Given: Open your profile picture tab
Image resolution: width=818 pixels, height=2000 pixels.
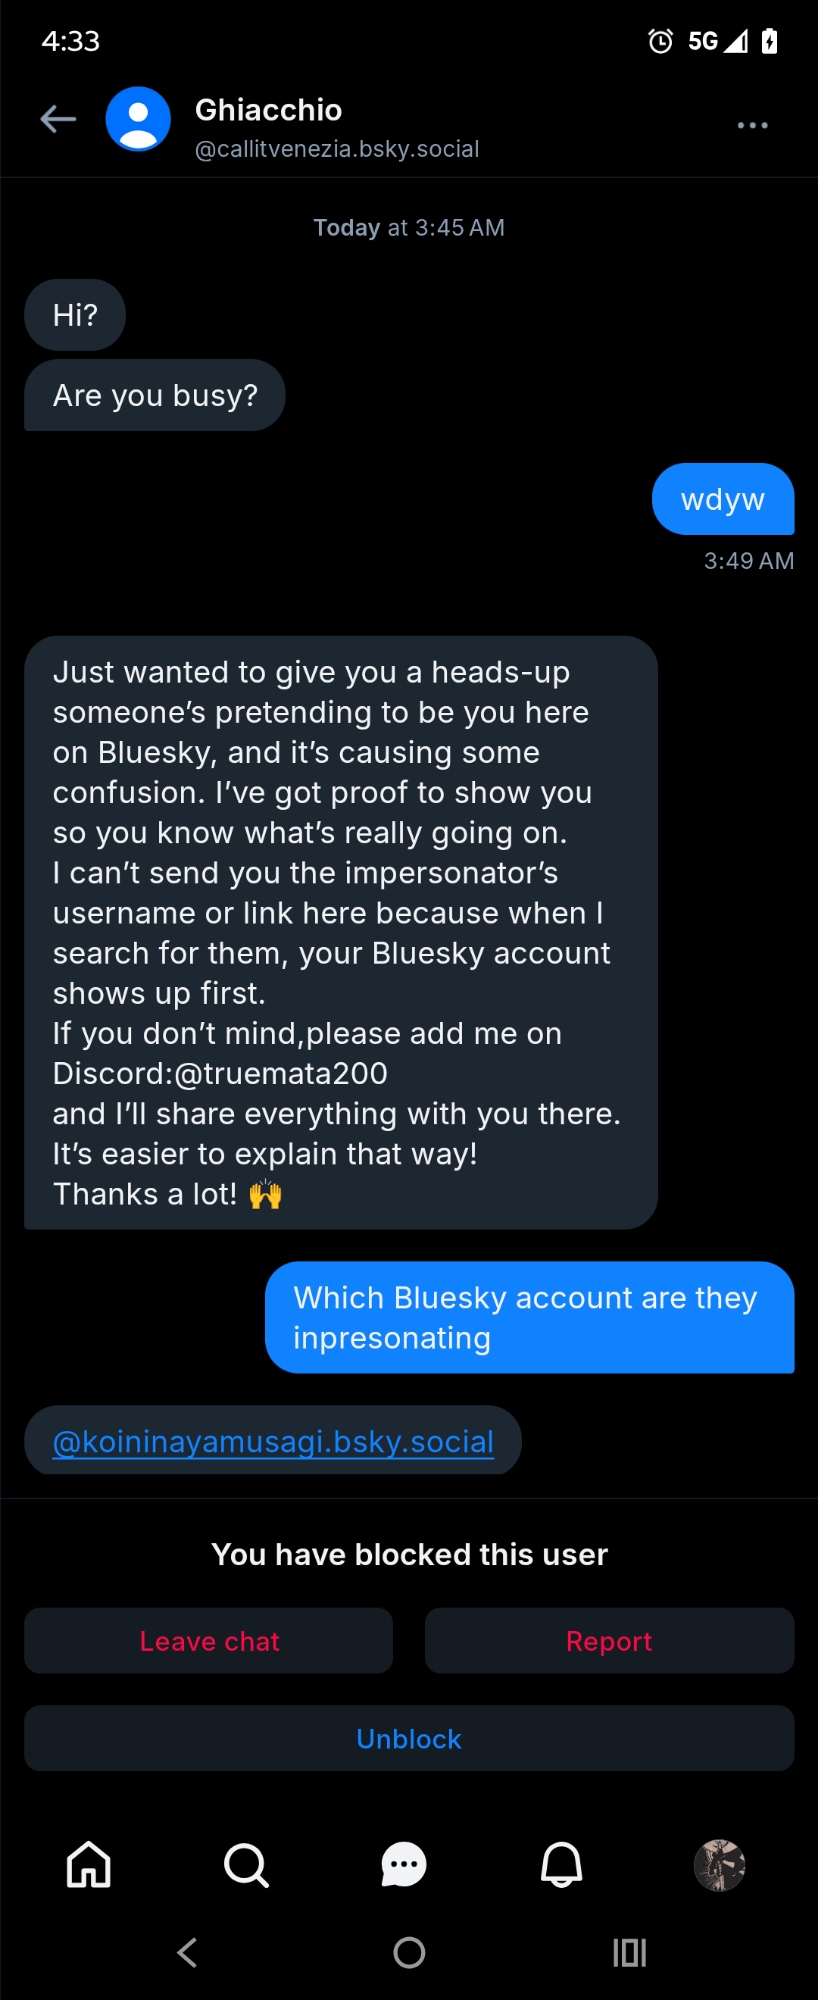Looking at the screenshot, I should click(x=719, y=1865).
